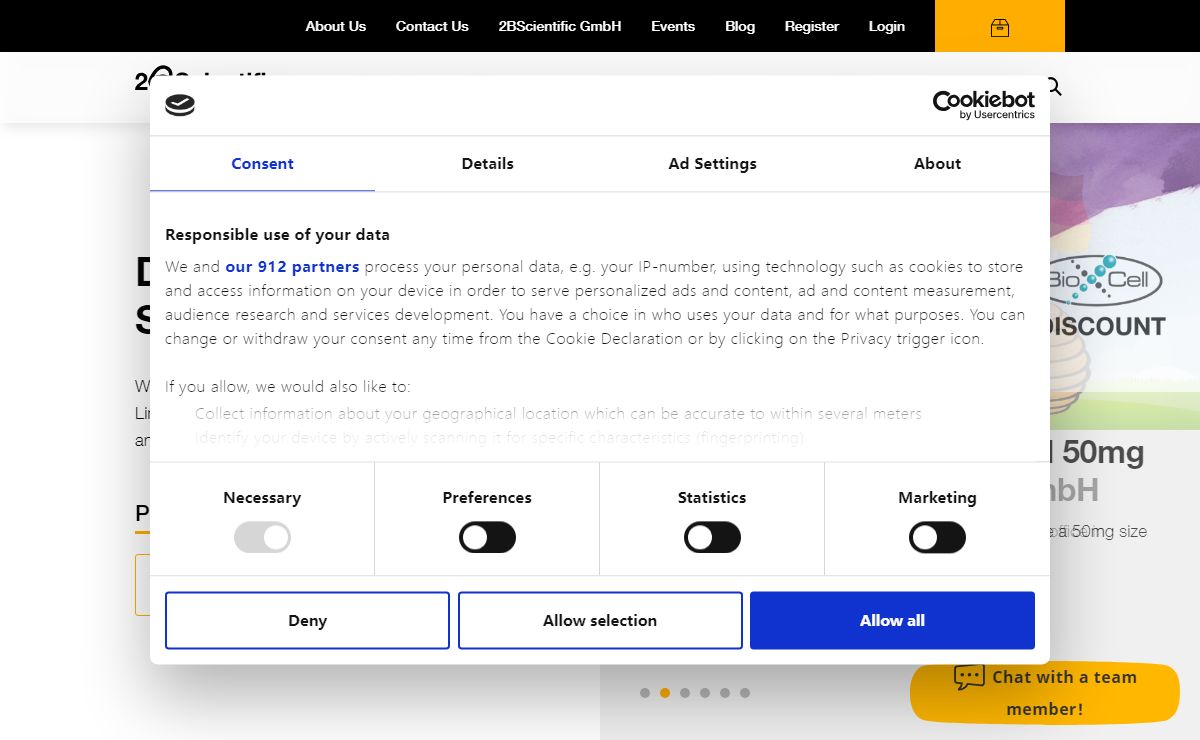
Task: Toggle the Necessary cookies switch
Action: click(x=262, y=538)
